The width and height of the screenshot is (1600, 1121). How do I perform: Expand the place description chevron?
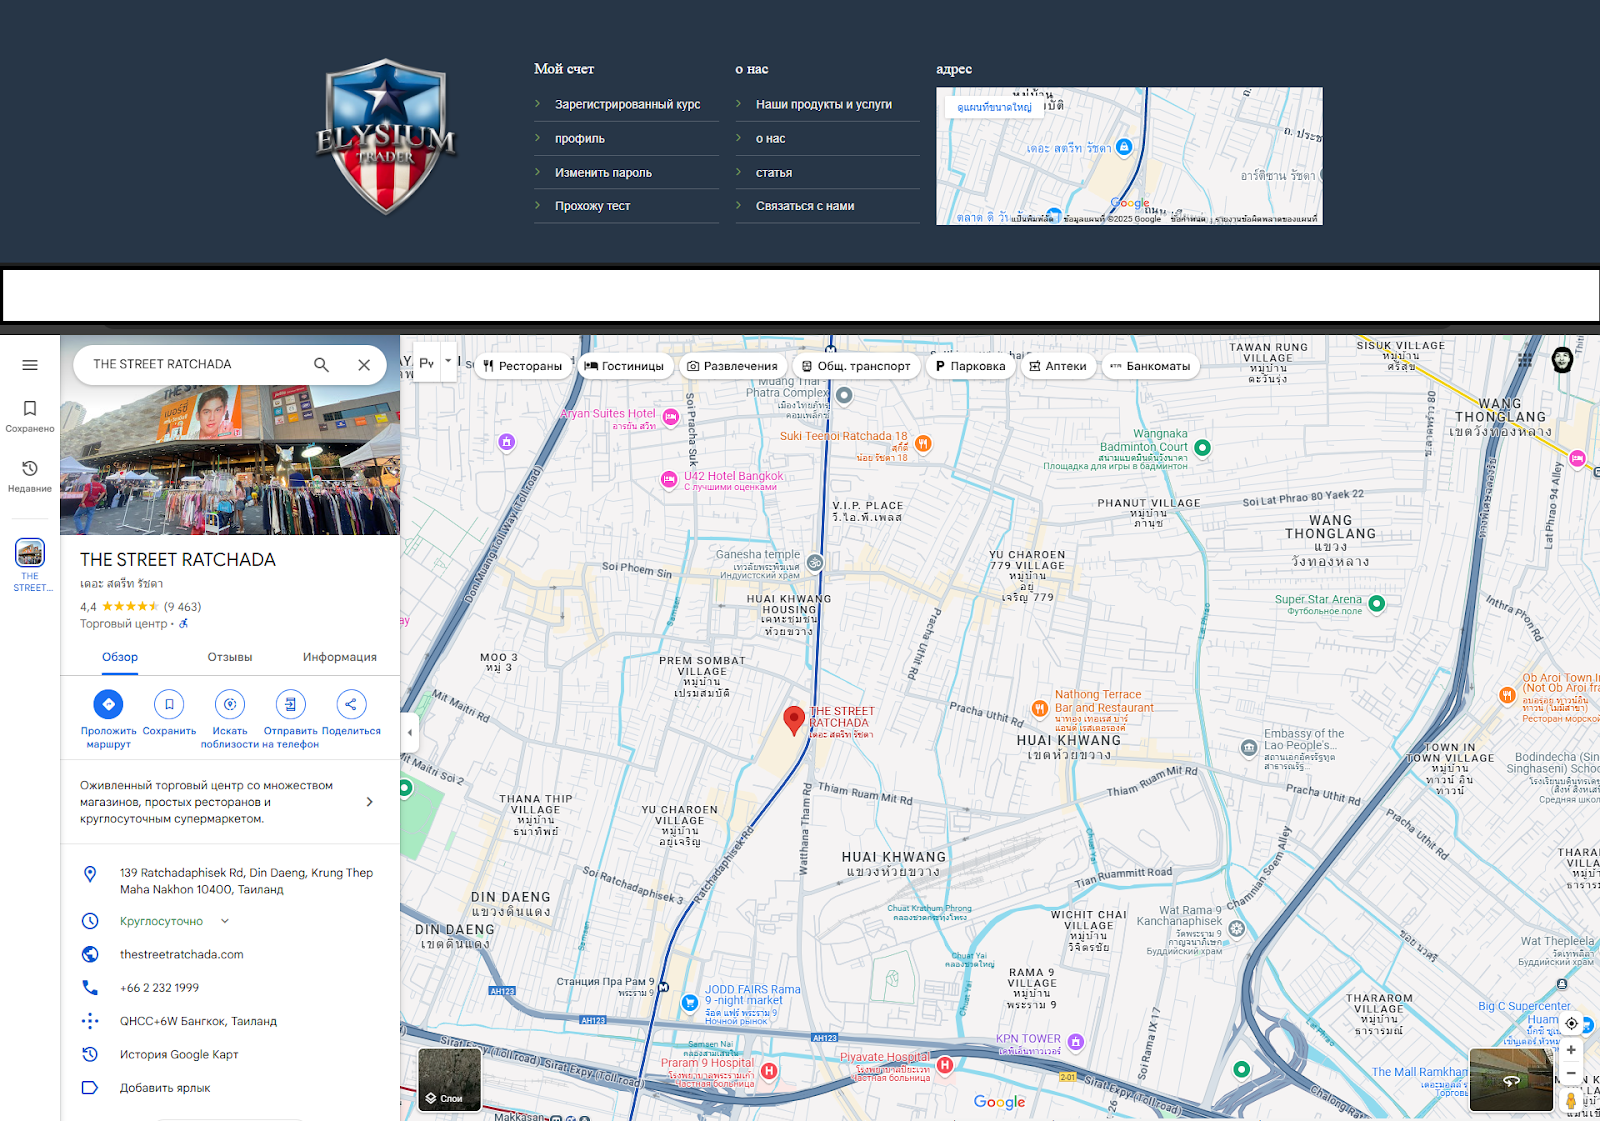click(x=369, y=802)
